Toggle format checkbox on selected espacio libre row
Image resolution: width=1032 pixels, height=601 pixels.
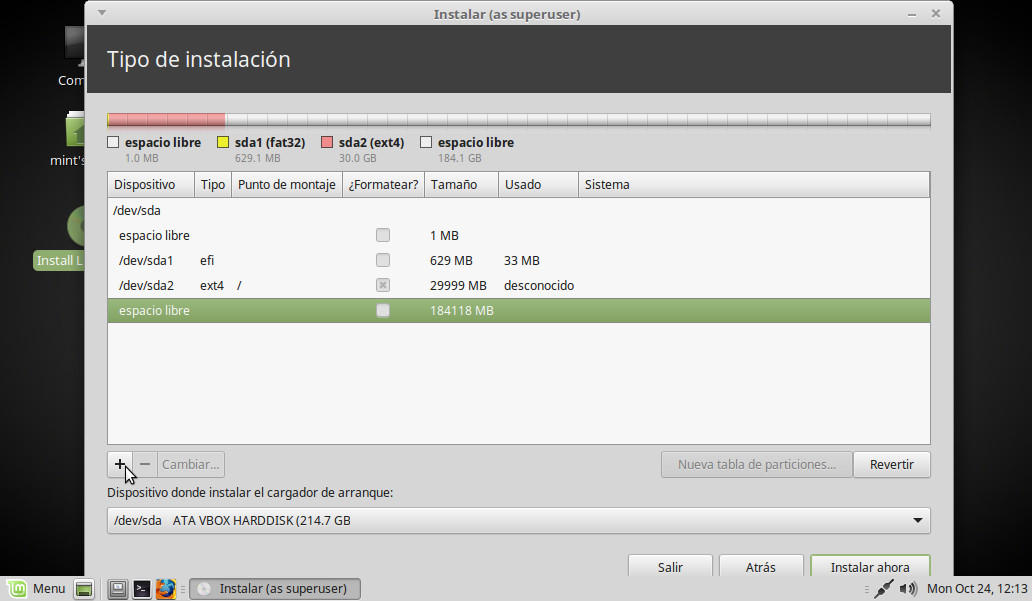pos(383,311)
